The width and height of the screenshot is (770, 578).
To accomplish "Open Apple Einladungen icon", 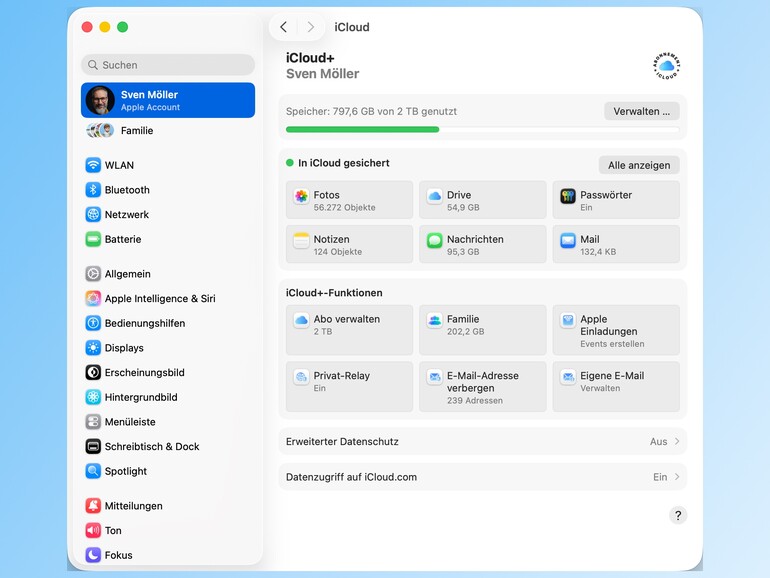I will coord(568,321).
